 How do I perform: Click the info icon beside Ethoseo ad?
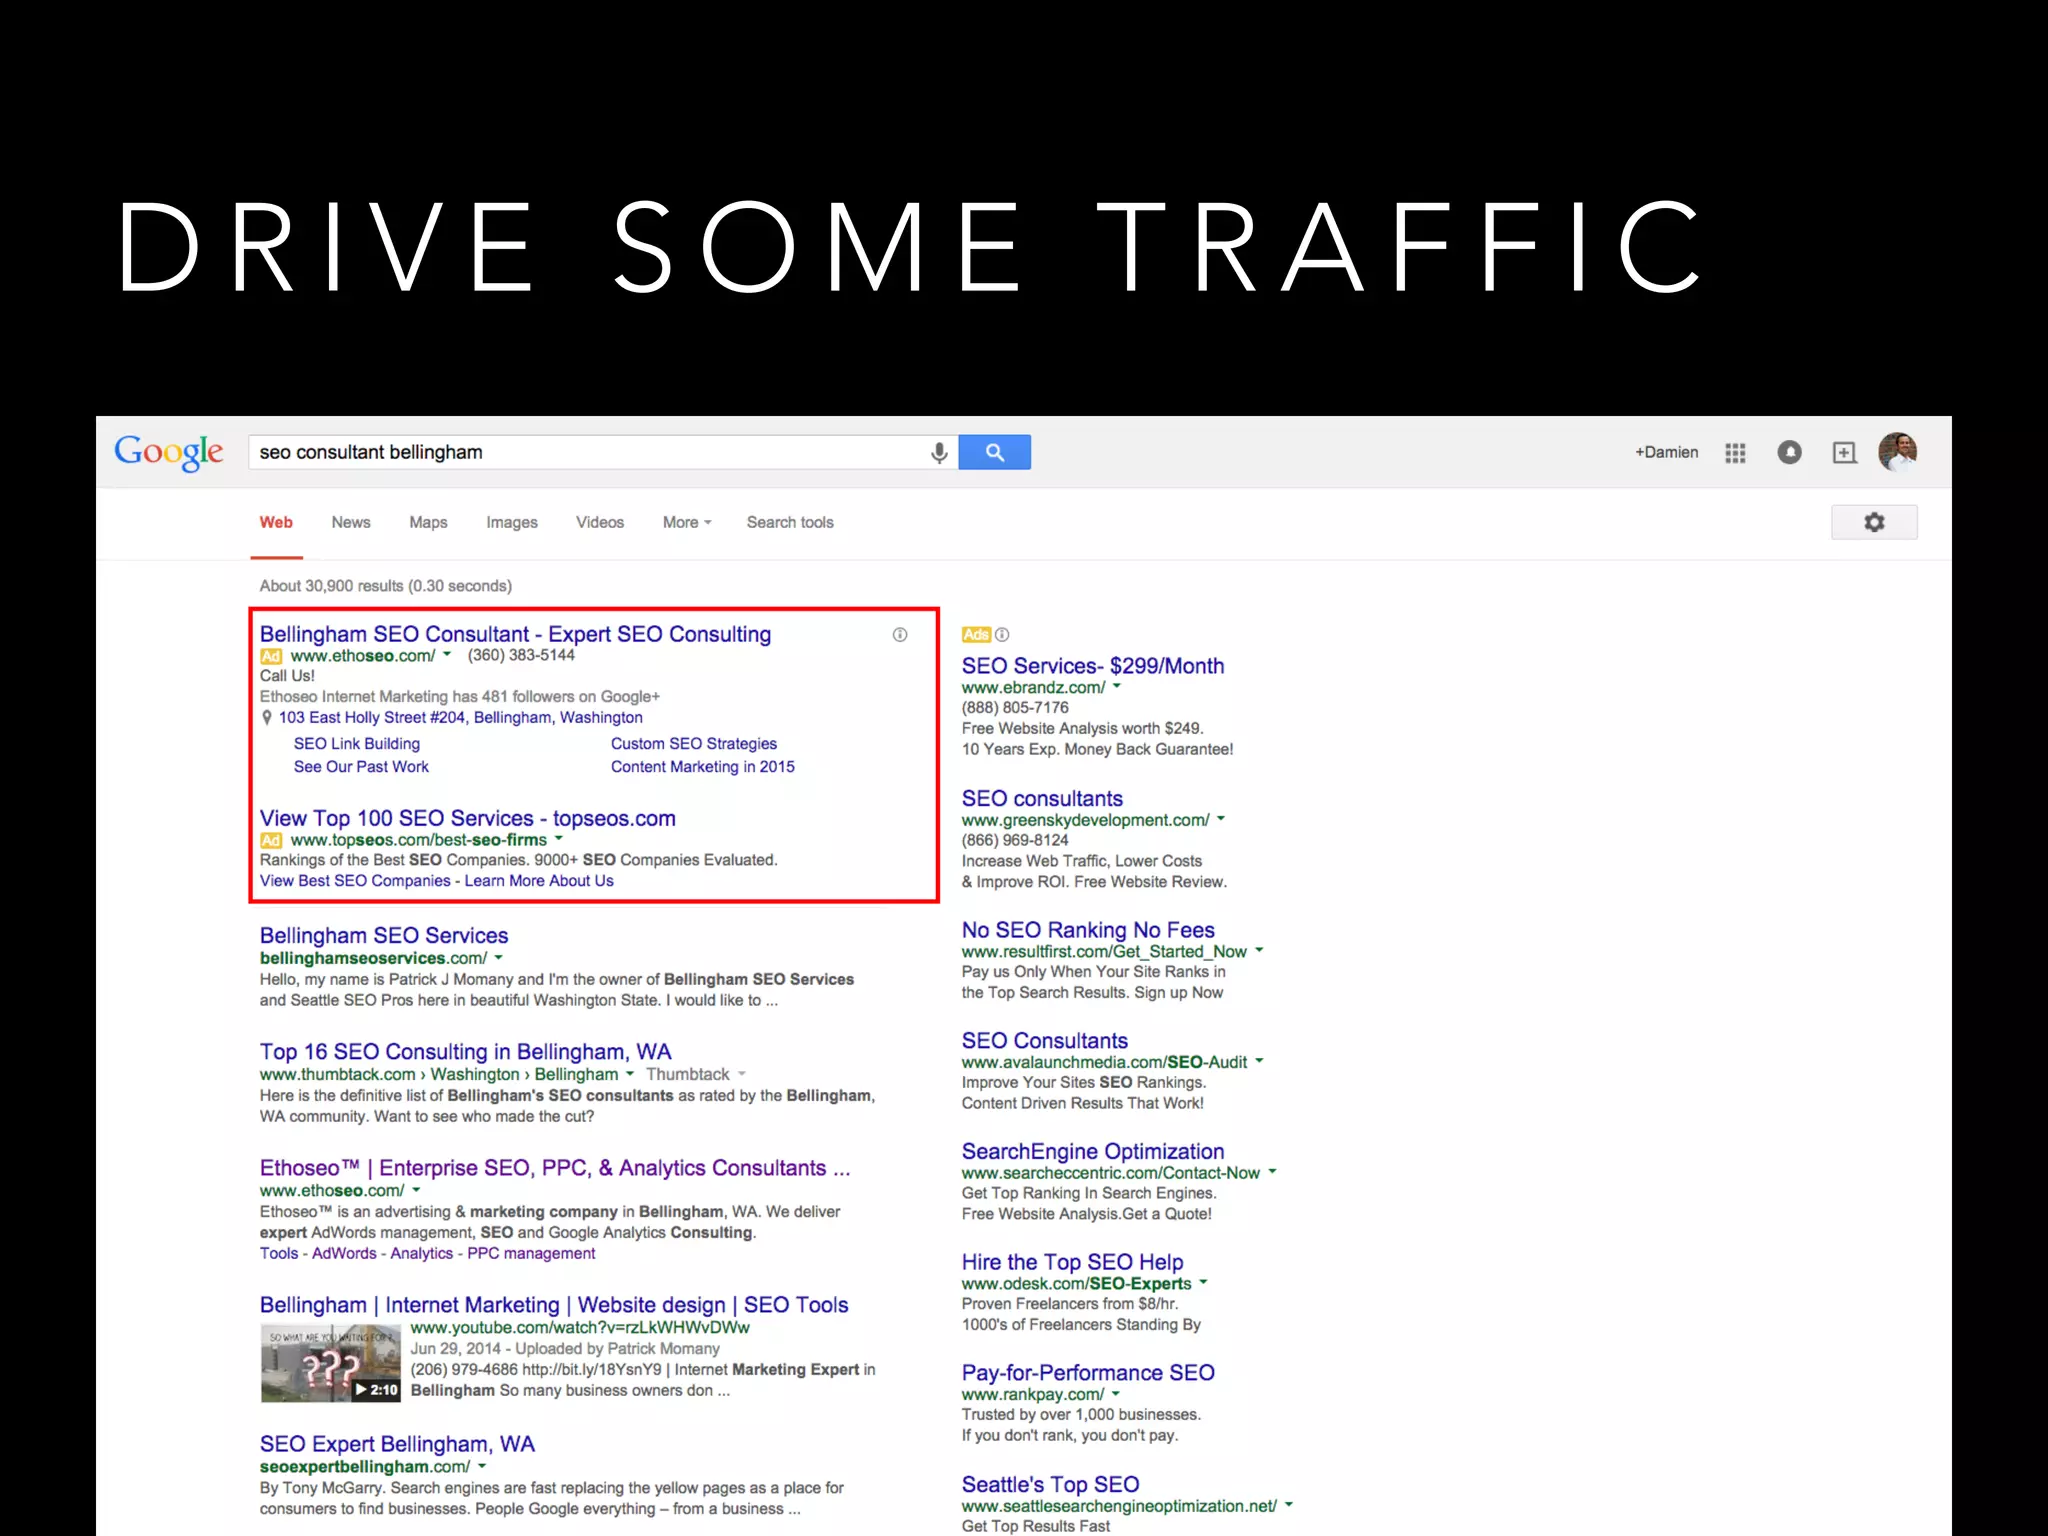click(x=900, y=635)
